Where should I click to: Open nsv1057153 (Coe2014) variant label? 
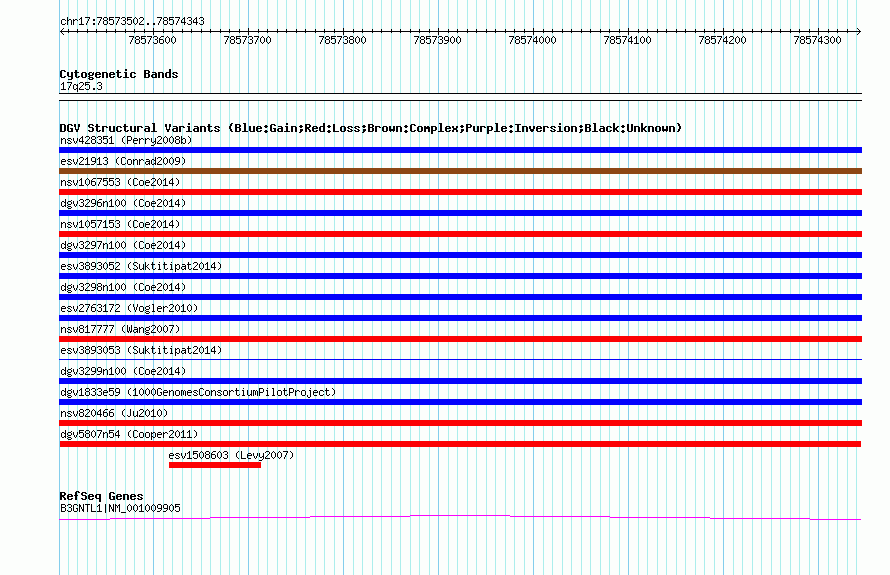tap(120, 224)
